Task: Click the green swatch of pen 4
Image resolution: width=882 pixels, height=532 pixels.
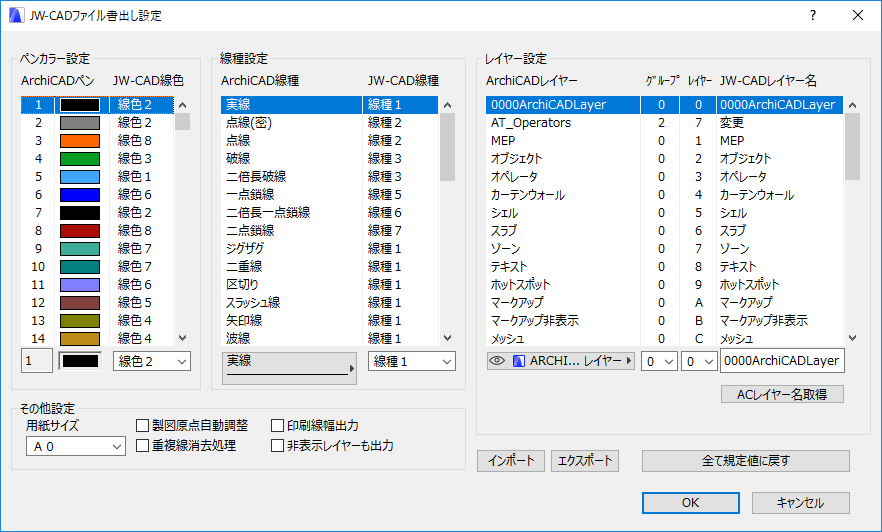Action: (x=80, y=159)
